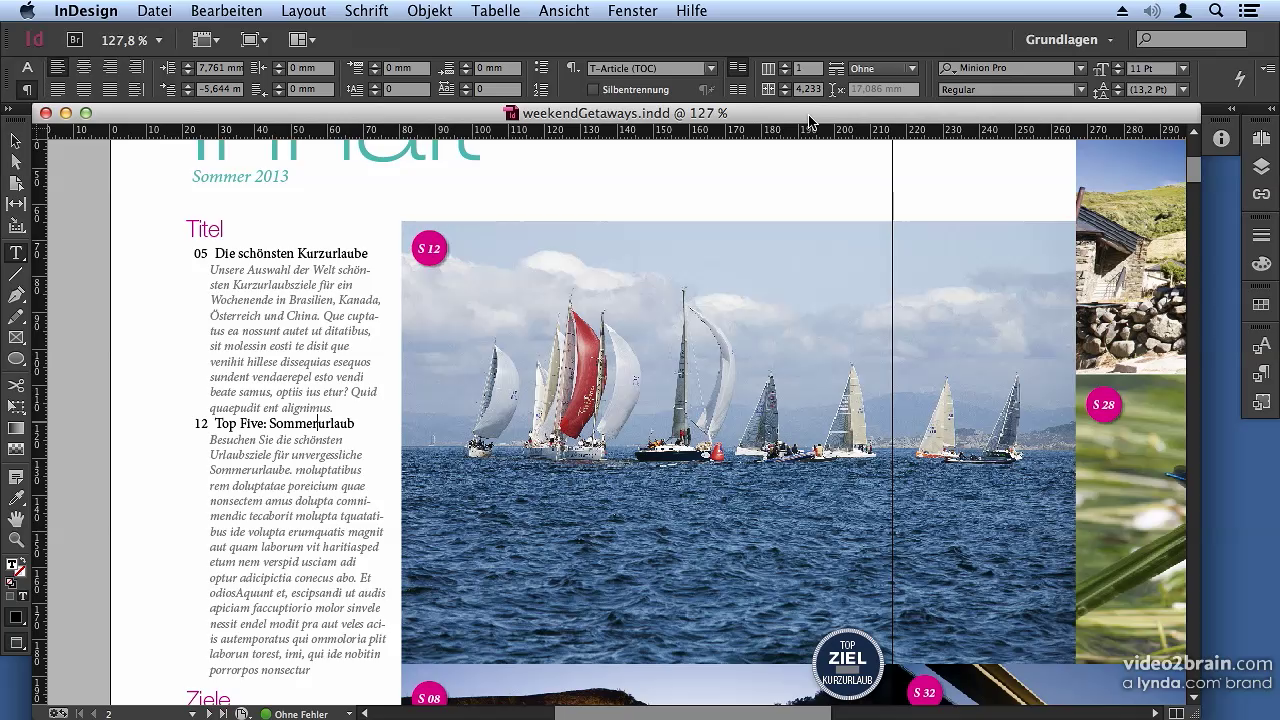1280x720 pixels.
Task: Select the Eyedropper tool
Action: tap(16, 498)
